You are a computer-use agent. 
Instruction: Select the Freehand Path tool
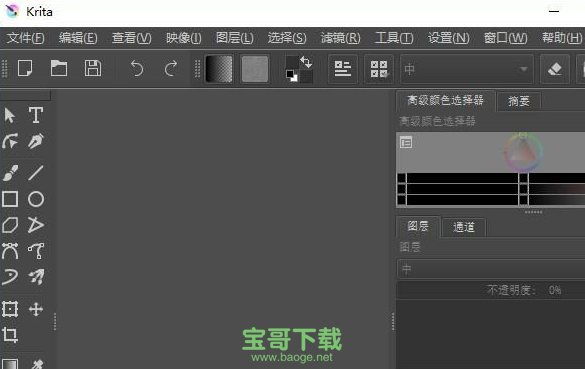click(36, 251)
